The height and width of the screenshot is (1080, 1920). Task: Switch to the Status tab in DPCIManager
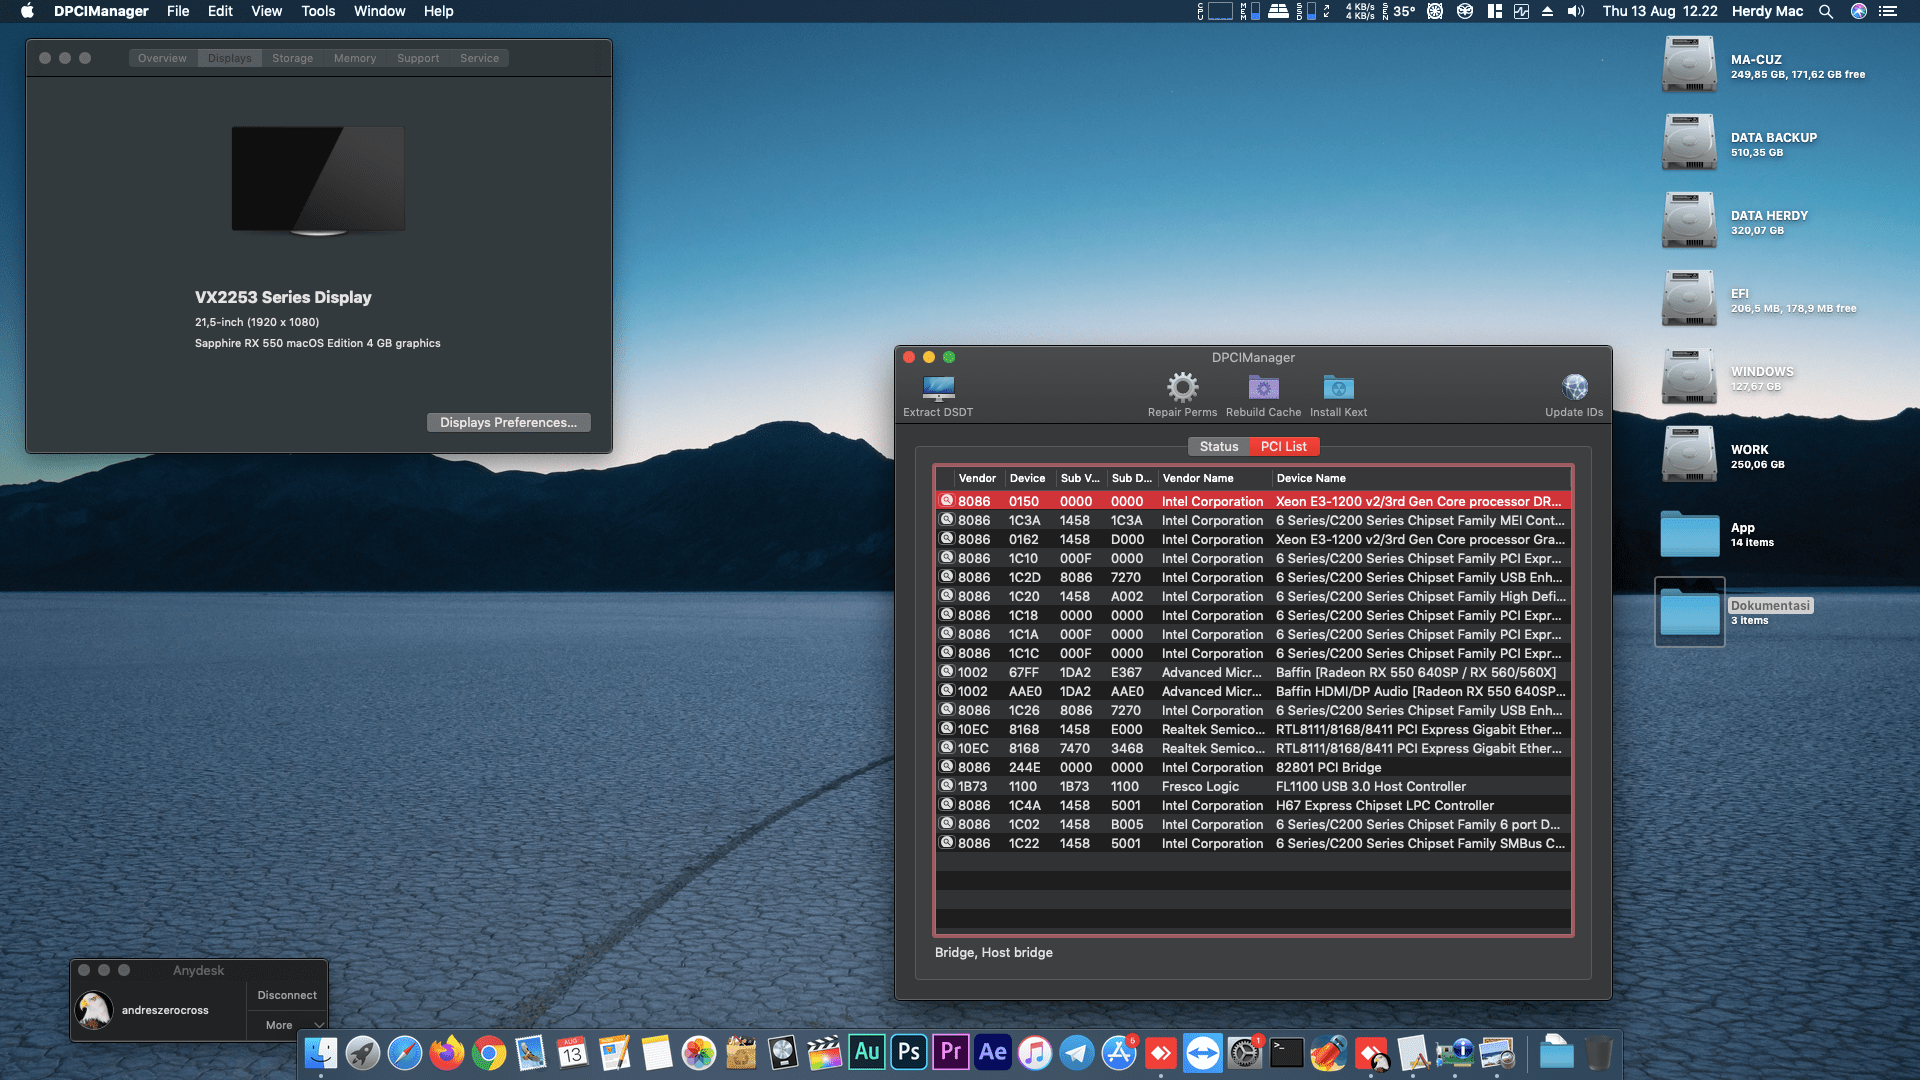pos(1219,447)
